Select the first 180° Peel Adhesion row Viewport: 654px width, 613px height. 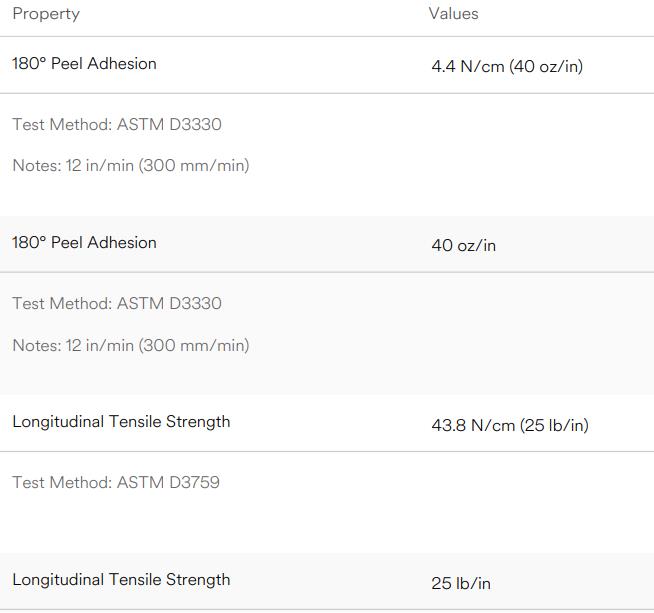[x=327, y=65]
